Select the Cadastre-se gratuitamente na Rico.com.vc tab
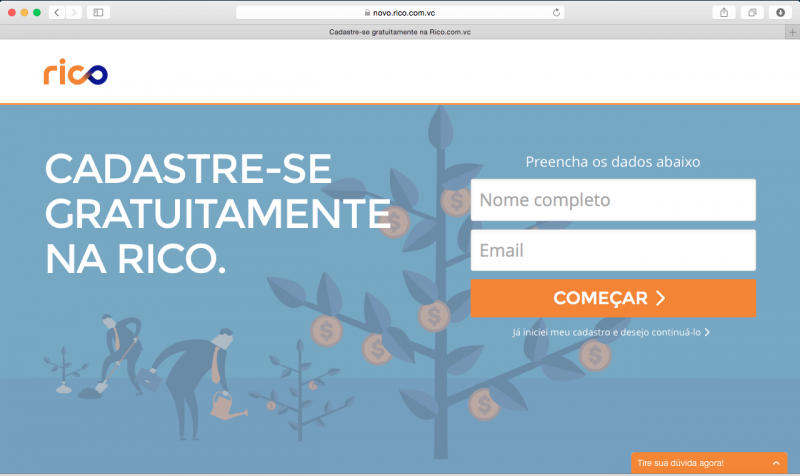The width and height of the screenshot is (800, 476). pyautogui.click(x=400, y=32)
